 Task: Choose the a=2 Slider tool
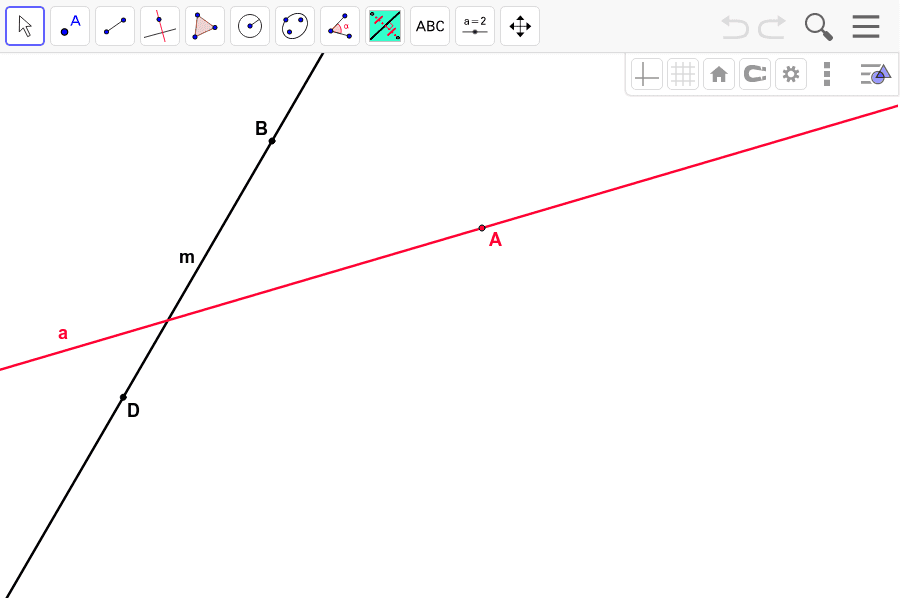pos(475,26)
